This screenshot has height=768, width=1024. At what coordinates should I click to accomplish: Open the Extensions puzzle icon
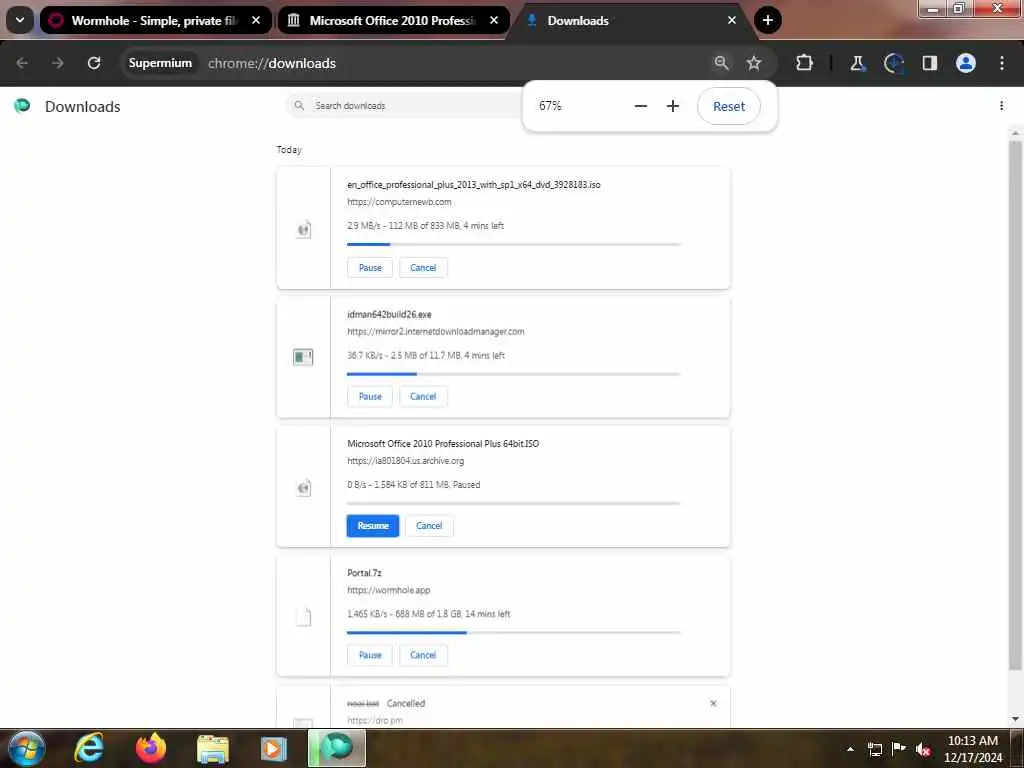click(805, 63)
